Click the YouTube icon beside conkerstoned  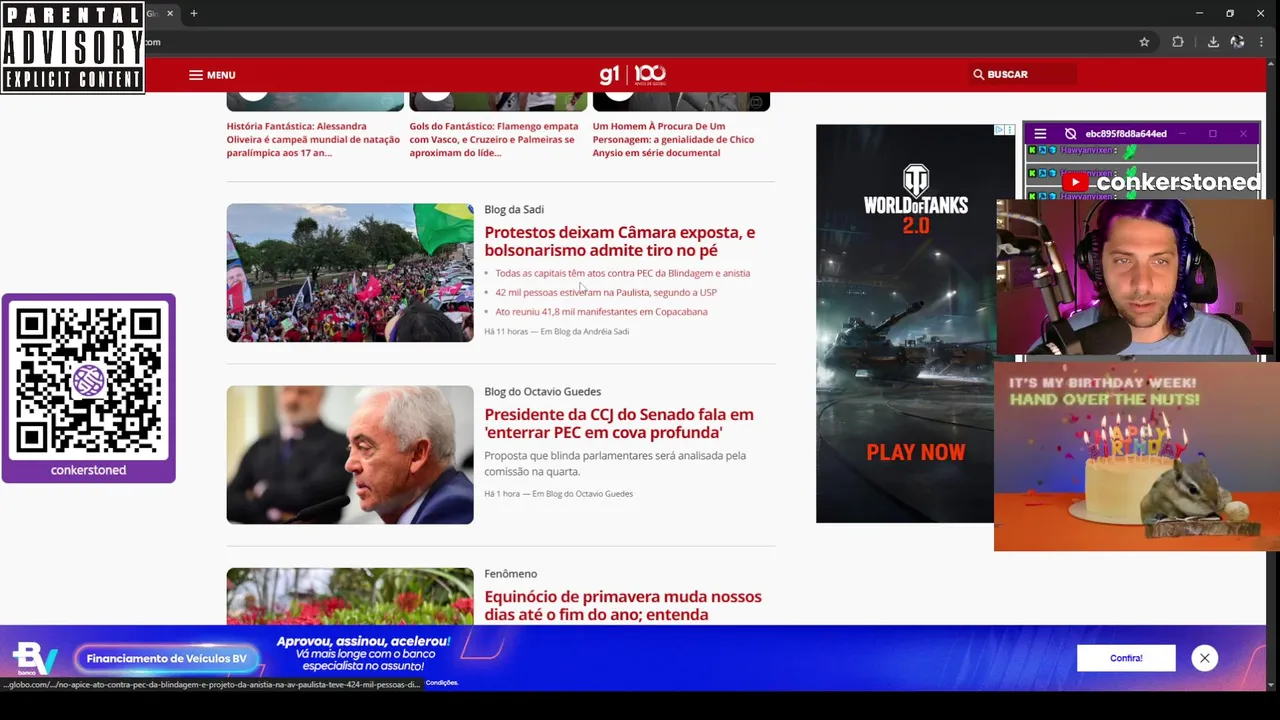click(1075, 182)
